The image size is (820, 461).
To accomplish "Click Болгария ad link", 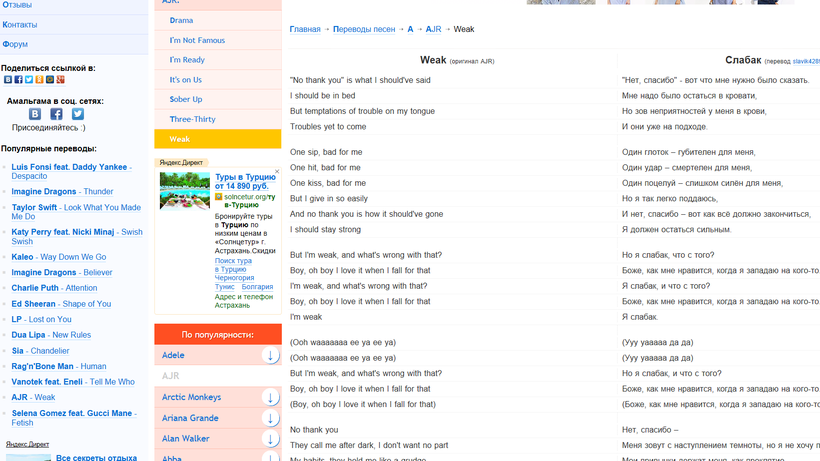I will pyautogui.click(x=257, y=287).
